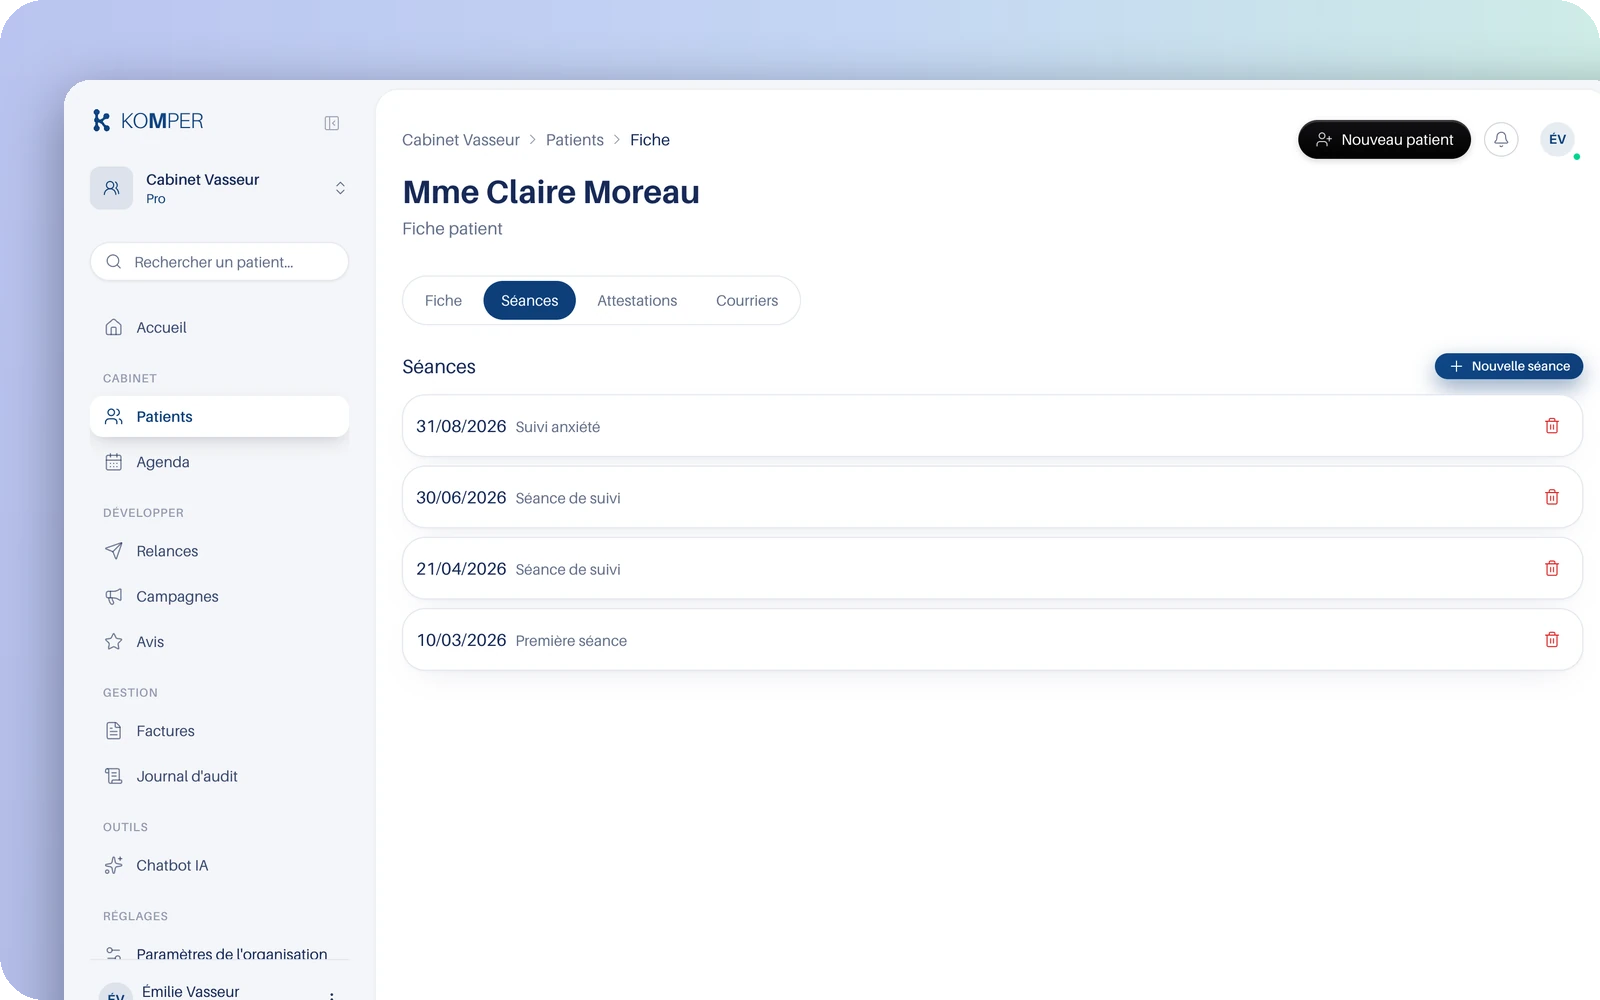Go to Patients in the breadcrumb

[575, 140]
